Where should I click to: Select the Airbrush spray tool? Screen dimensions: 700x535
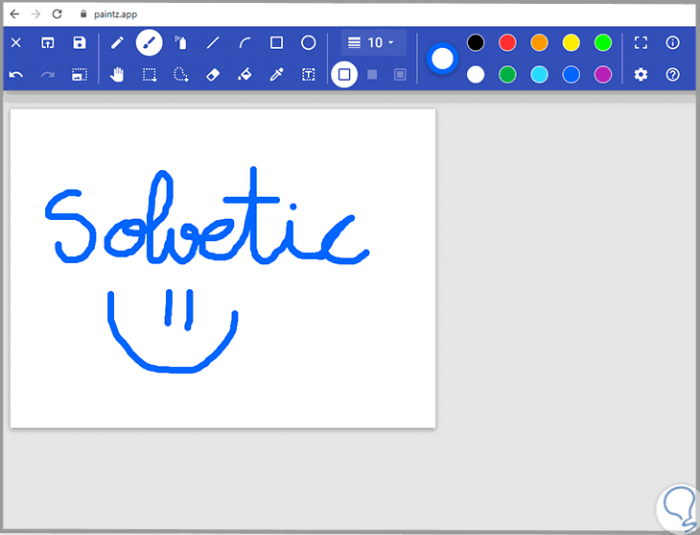181,43
